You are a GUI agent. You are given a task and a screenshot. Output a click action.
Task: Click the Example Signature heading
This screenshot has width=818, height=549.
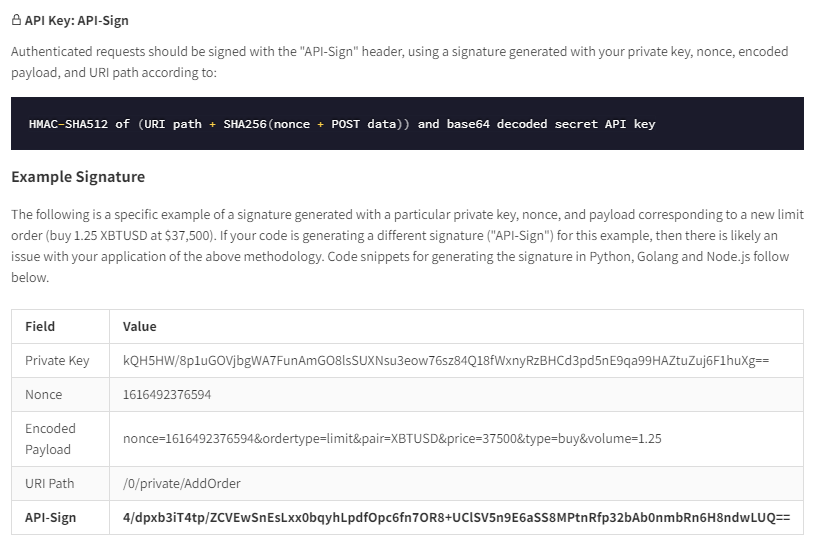(x=78, y=177)
